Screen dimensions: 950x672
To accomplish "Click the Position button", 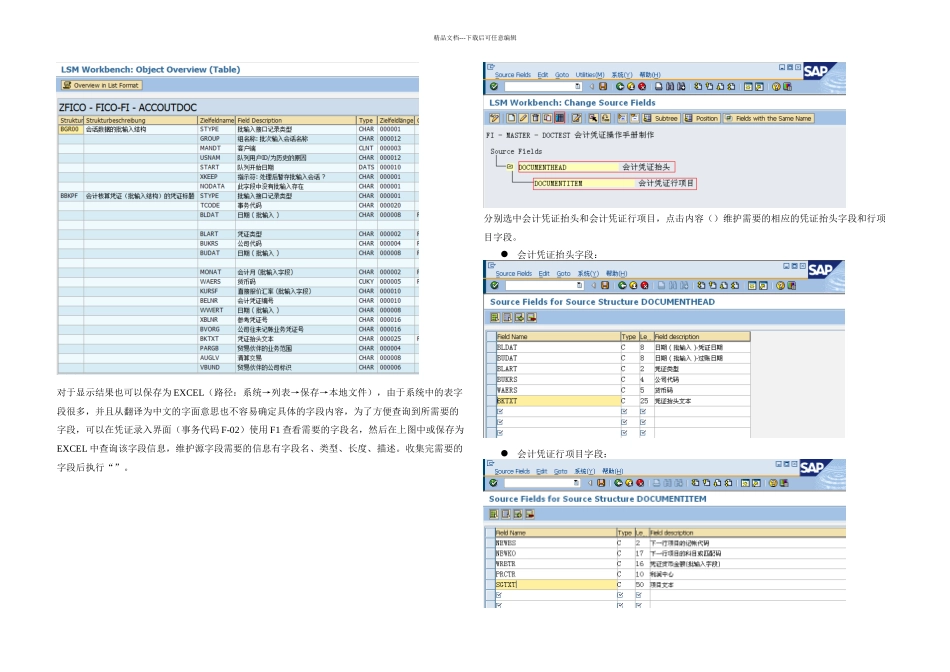I will pyautogui.click(x=702, y=118).
